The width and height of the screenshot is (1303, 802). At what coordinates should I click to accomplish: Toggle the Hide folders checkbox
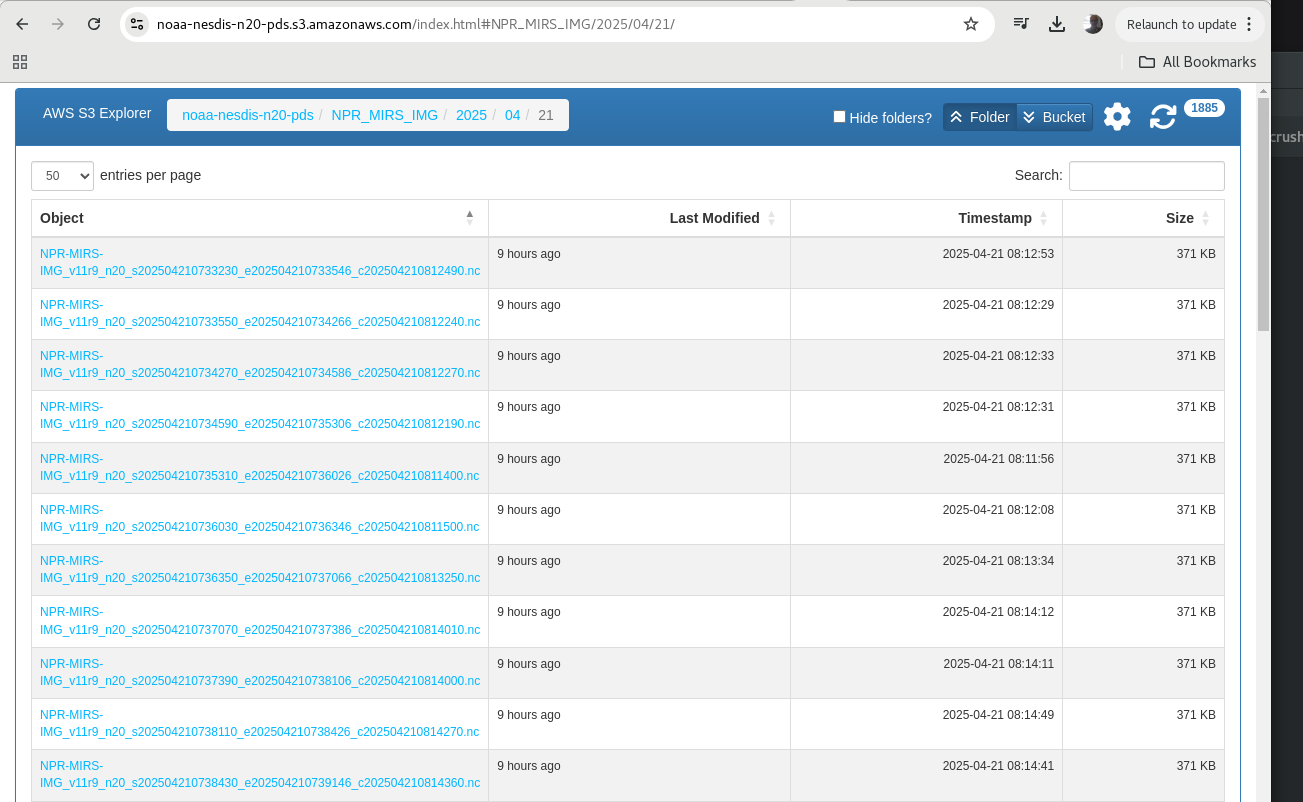(839, 117)
